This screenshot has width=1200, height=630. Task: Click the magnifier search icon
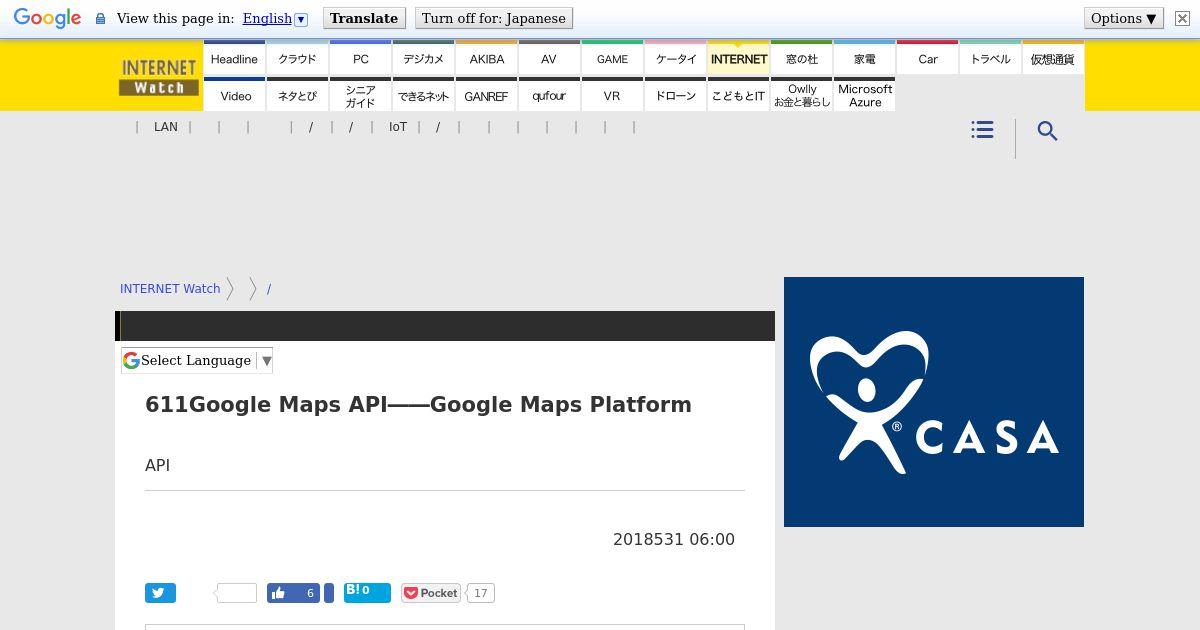pyautogui.click(x=1047, y=131)
